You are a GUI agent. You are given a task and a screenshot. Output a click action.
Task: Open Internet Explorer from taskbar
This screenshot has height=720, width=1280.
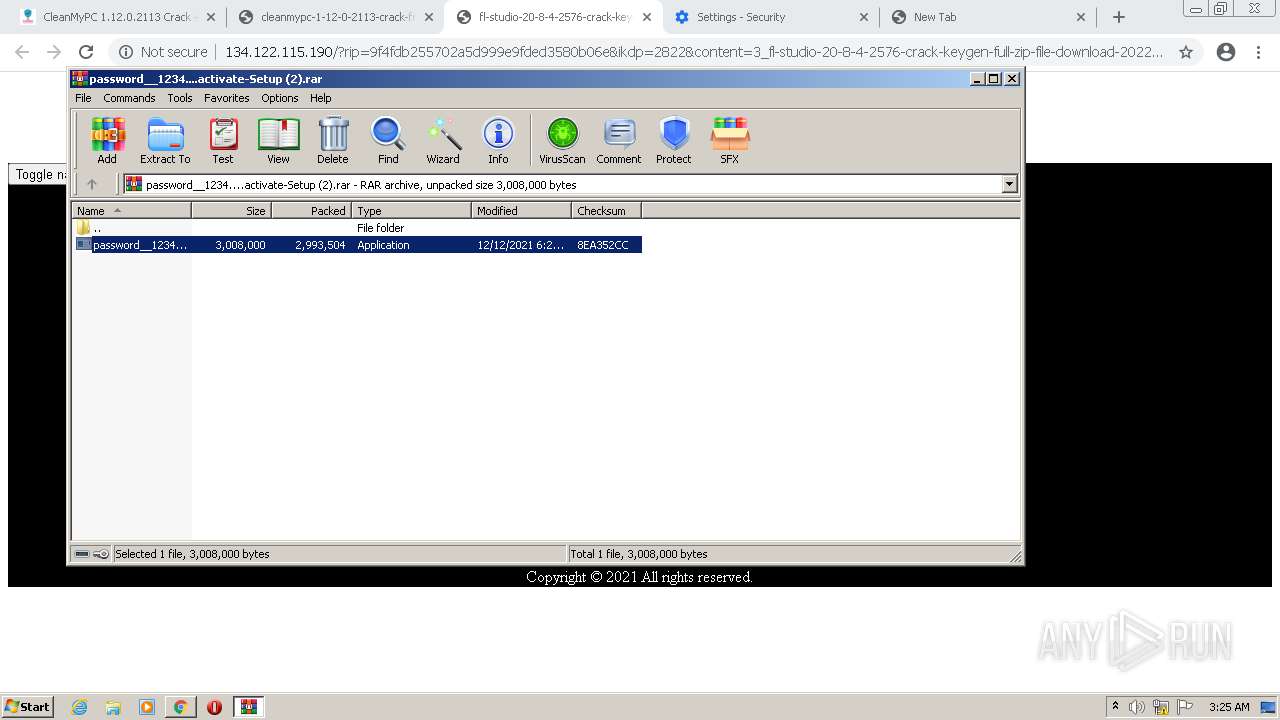80,707
